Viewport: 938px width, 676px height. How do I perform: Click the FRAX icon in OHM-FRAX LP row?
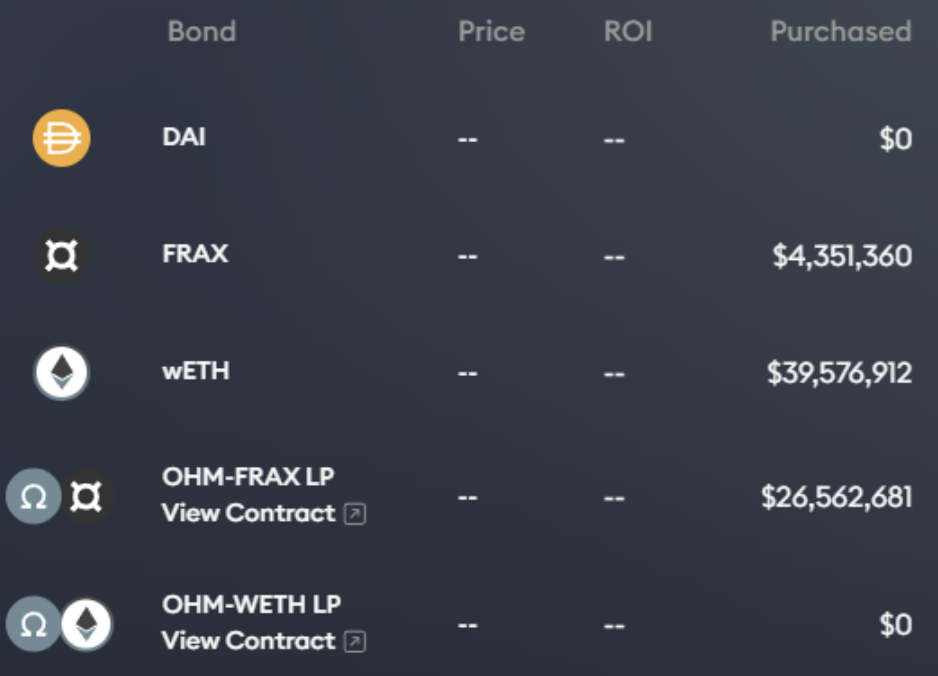(x=86, y=497)
